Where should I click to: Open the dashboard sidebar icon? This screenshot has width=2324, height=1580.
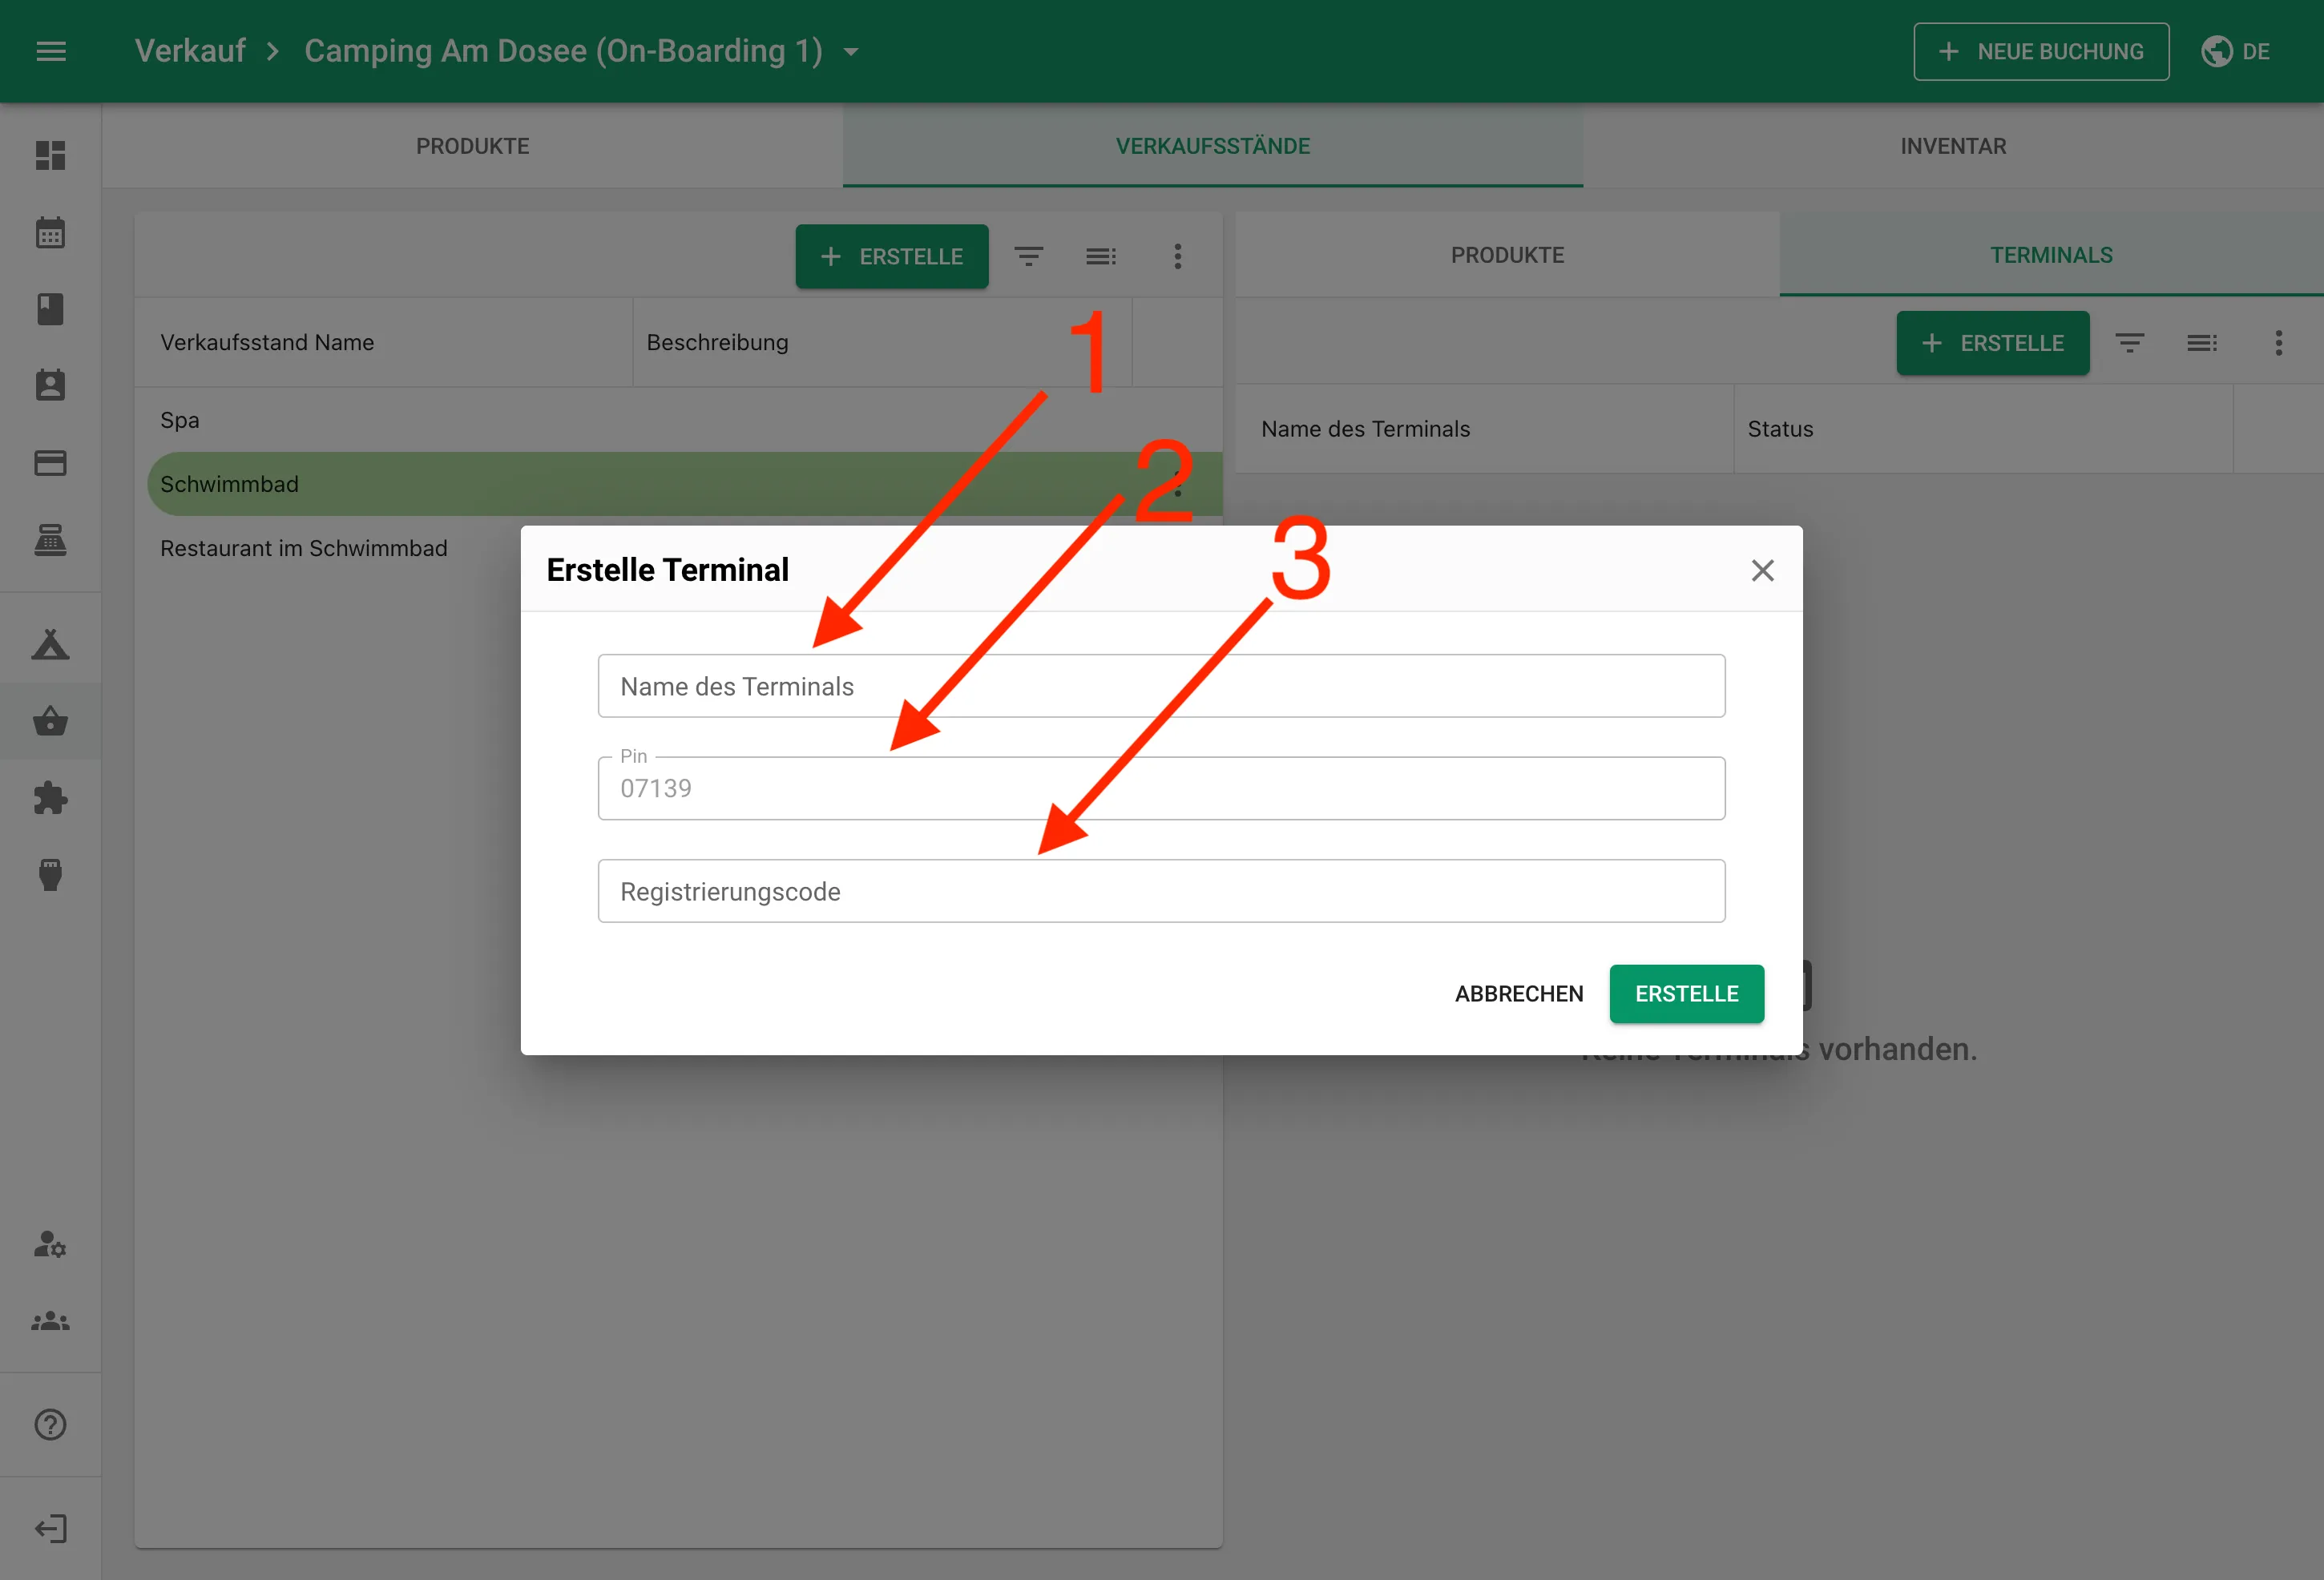pos(50,155)
